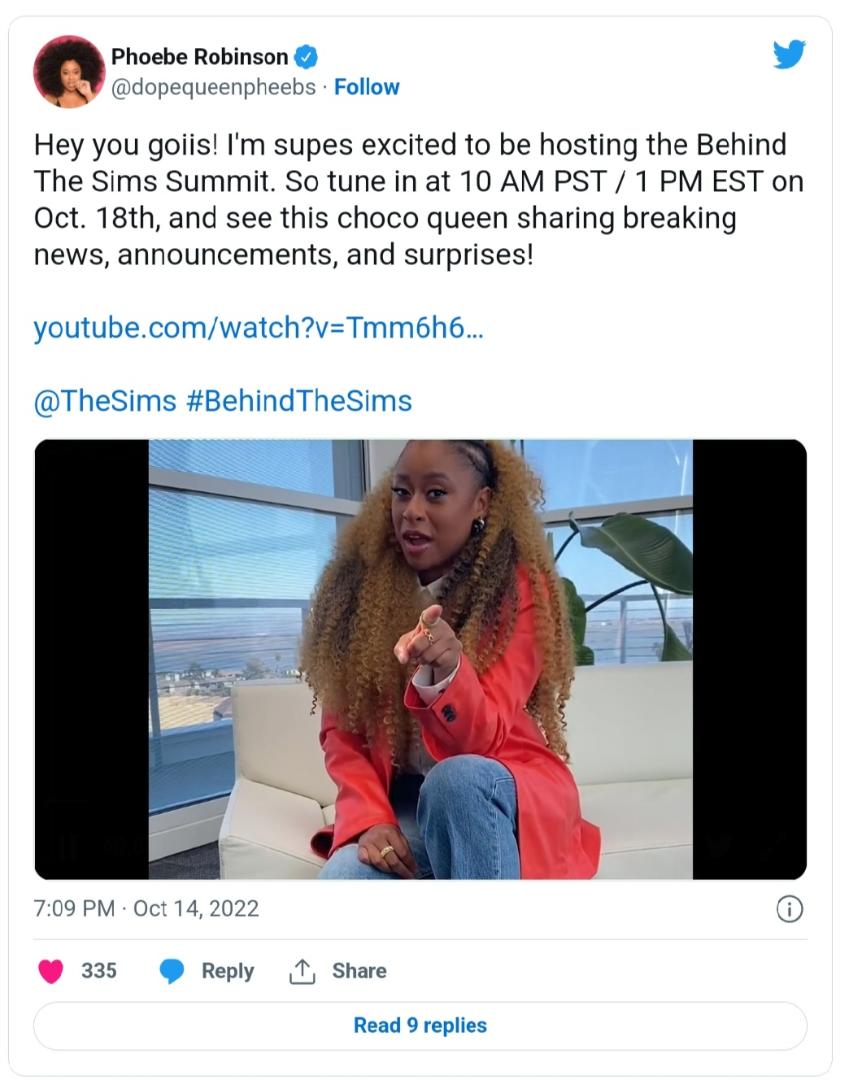Click the 335 likes count

point(99,971)
